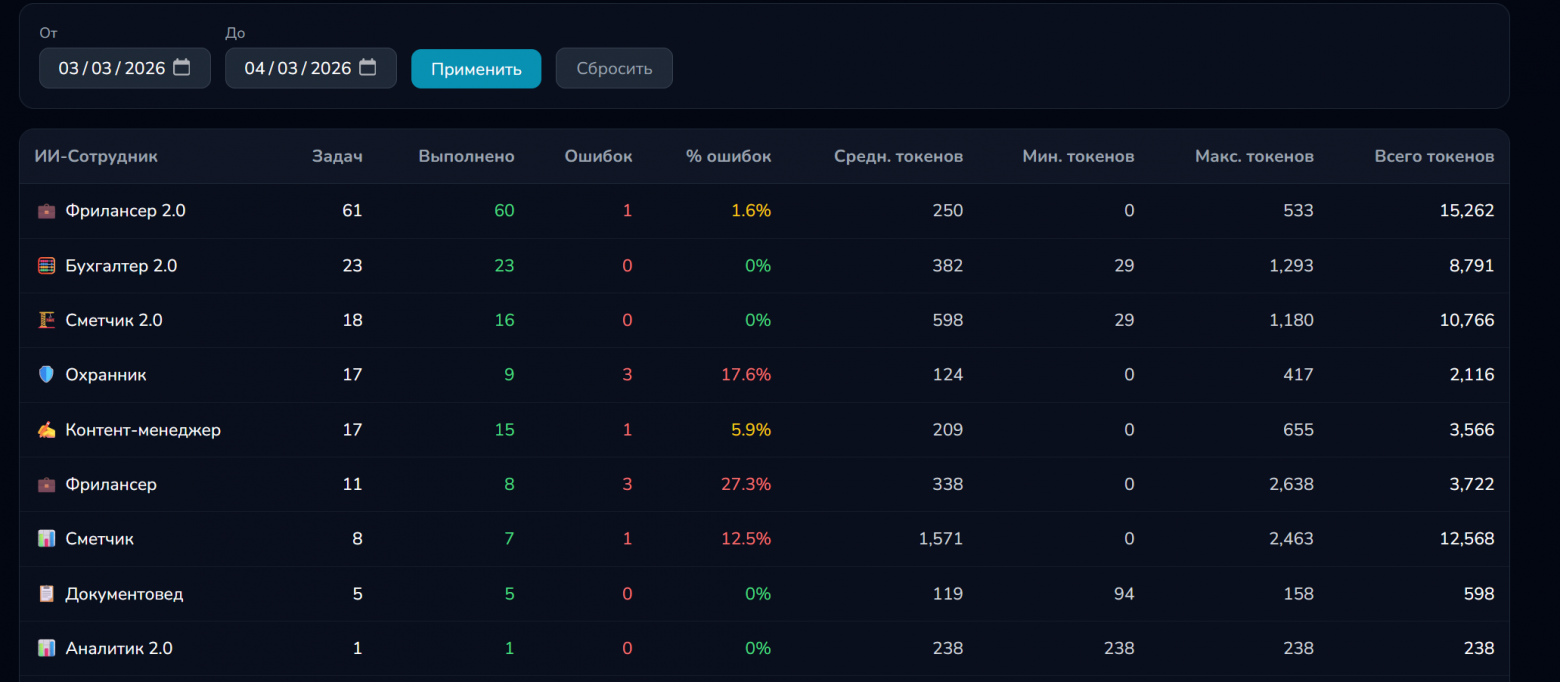1560x682 pixels.
Task: Open calendar picker in the До date field
Action: (367, 68)
